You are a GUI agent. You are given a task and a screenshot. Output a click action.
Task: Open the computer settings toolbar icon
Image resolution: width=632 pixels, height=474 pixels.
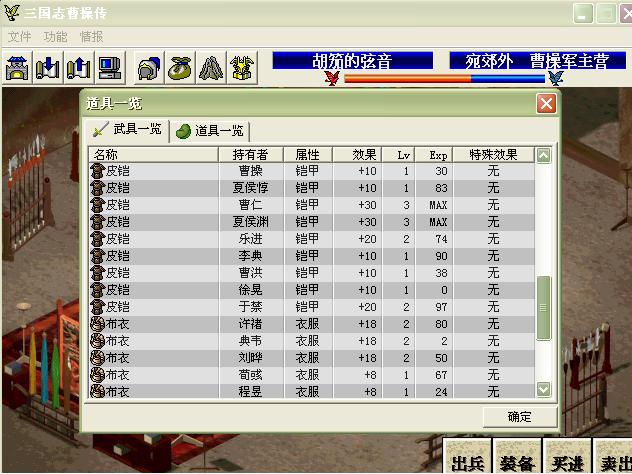(109, 68)
